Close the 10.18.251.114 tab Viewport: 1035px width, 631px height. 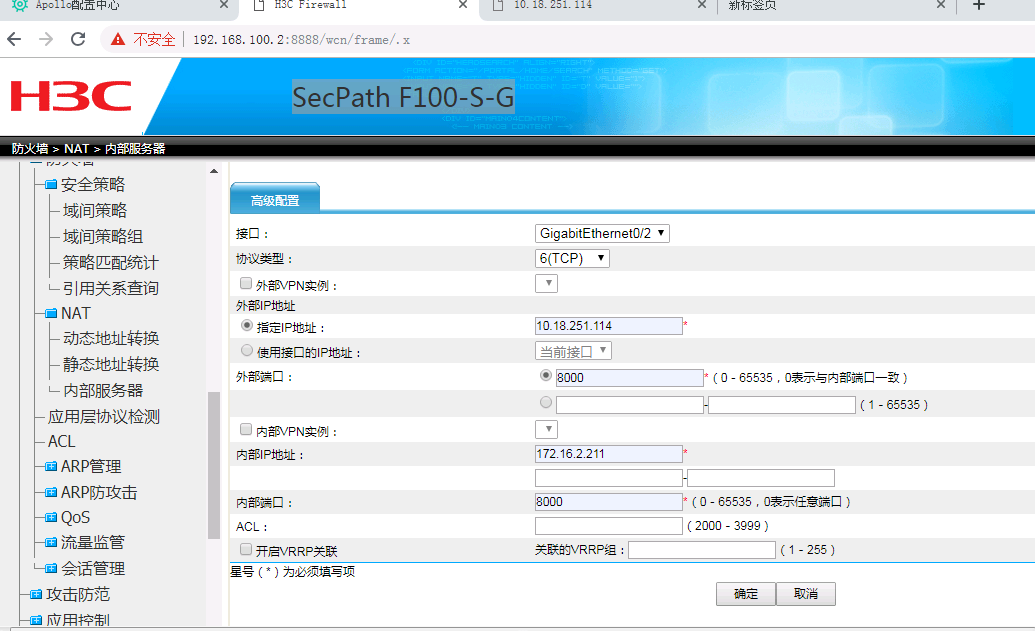pyautogui.click(x=702, y=5)
